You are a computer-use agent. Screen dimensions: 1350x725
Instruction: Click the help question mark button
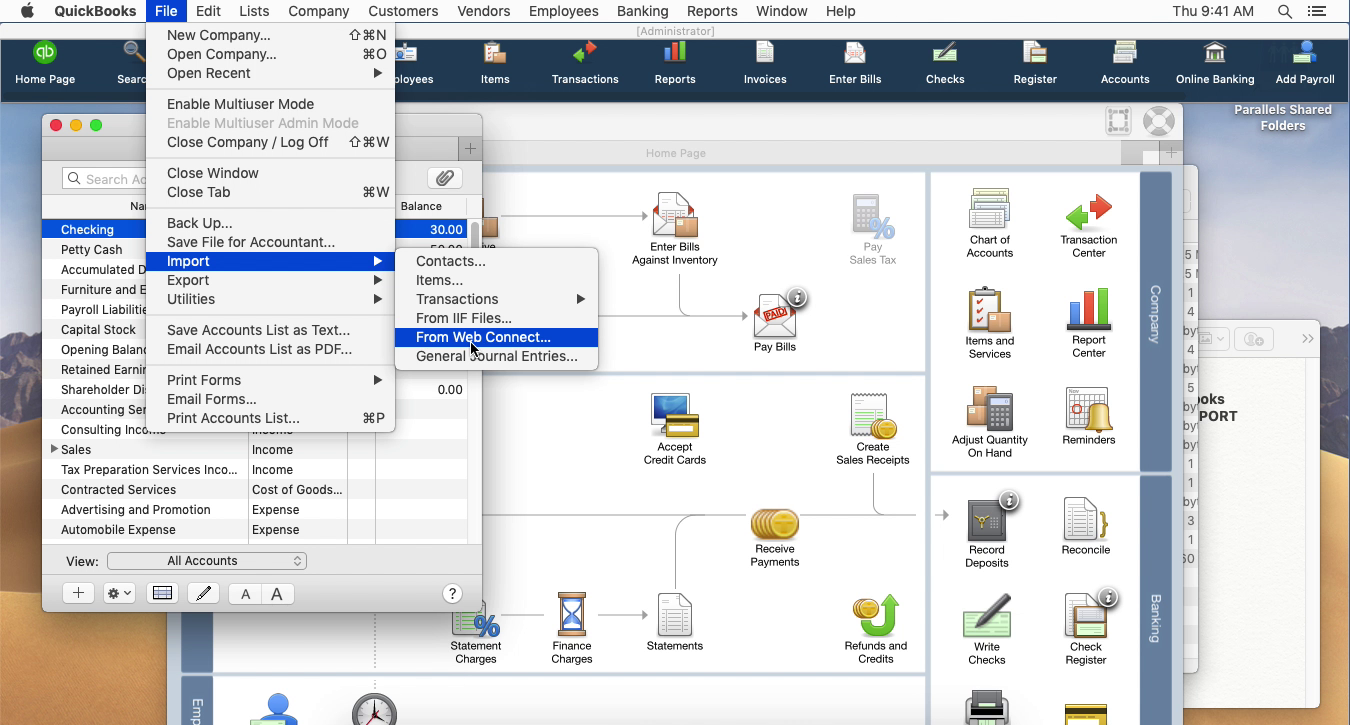point(452,593)
